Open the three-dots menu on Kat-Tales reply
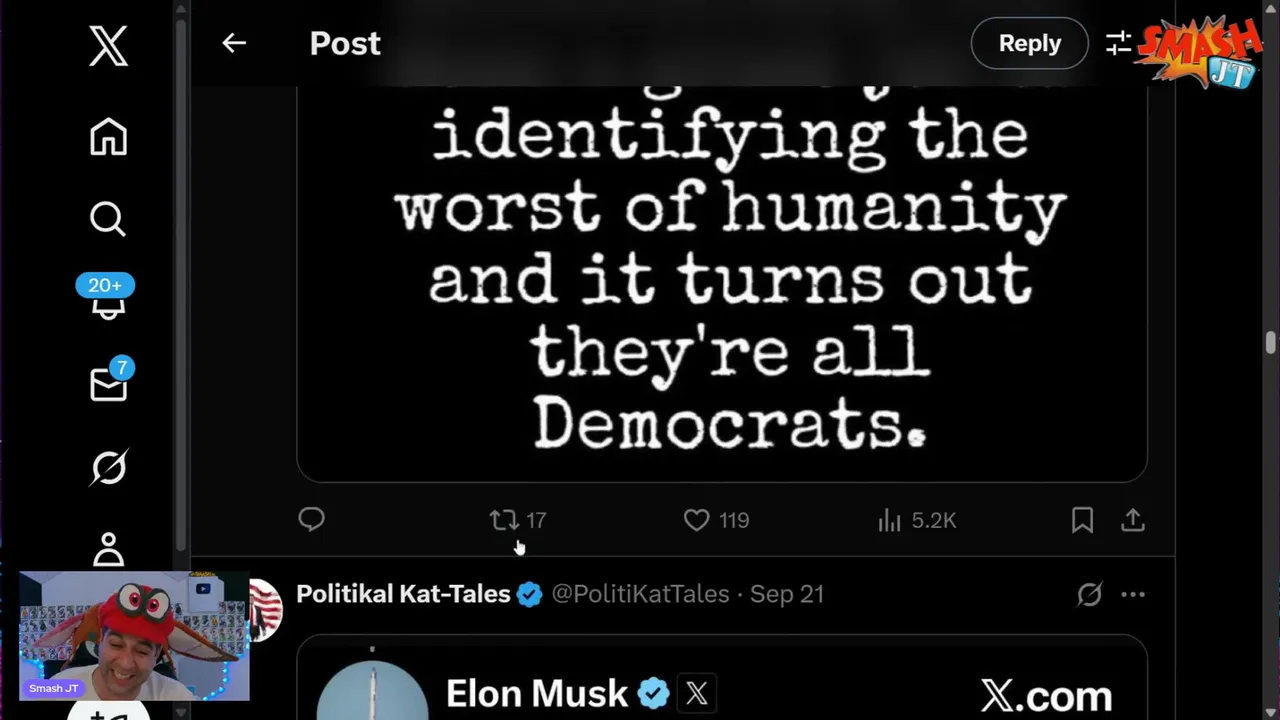This screenshot has height=720, width=1280. [1133, 595]
